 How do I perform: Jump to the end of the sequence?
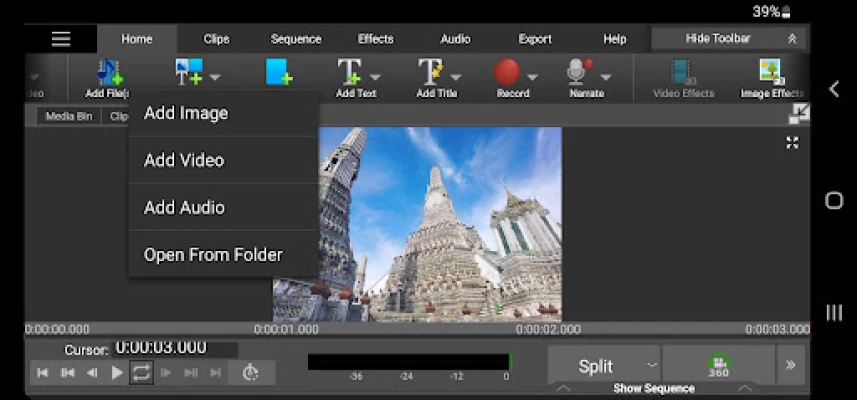click(216, 373)
